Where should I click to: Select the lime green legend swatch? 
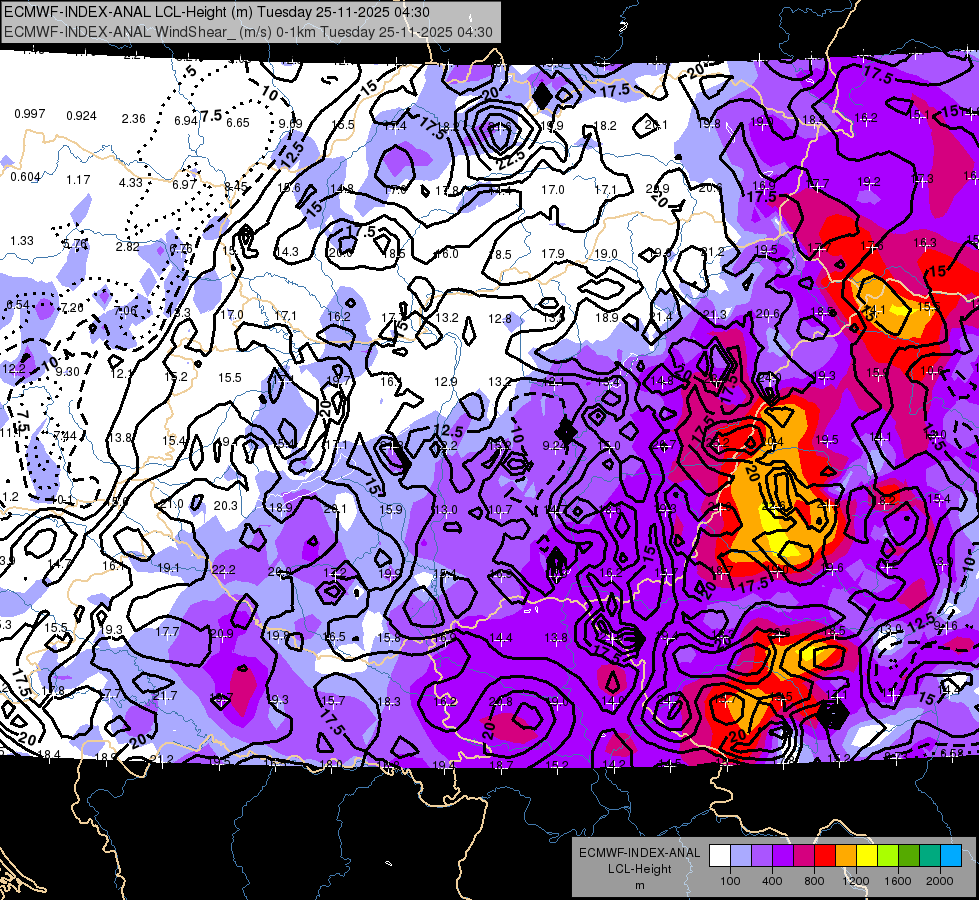pyautogui.click(x=888, y=855)
